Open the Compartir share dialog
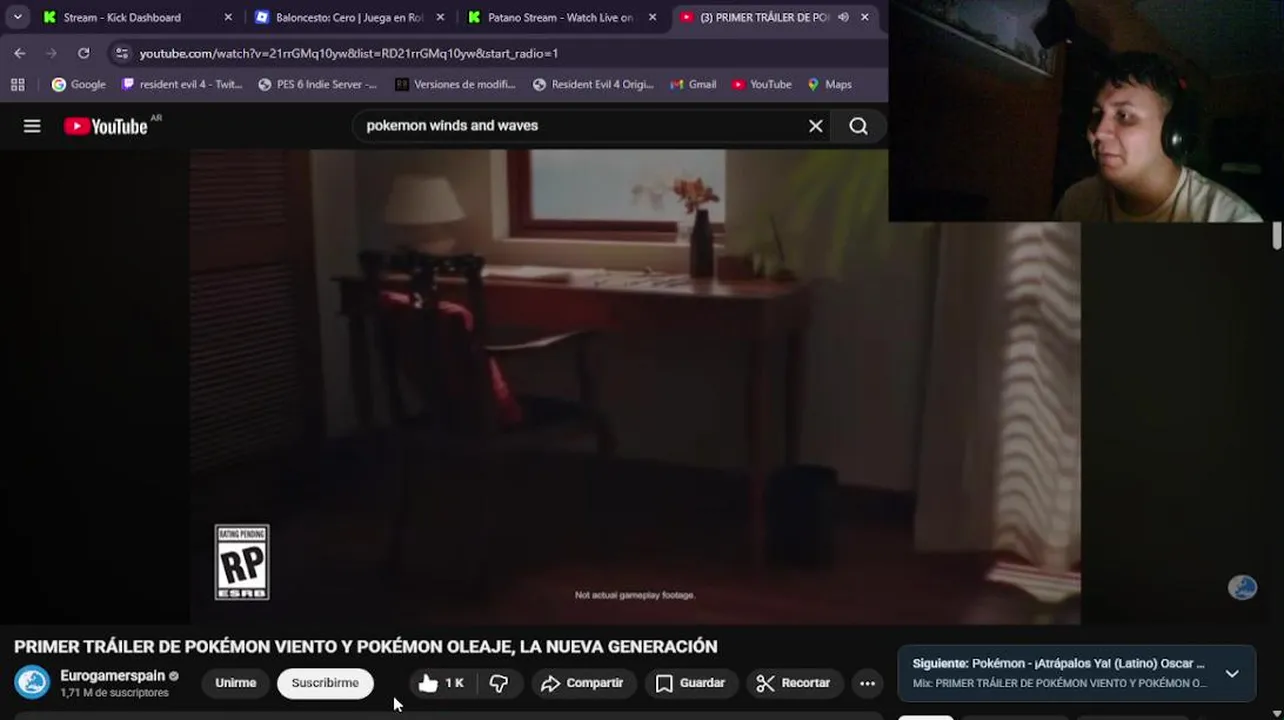The image size is (1284, 720). click(x=582, y=683)
